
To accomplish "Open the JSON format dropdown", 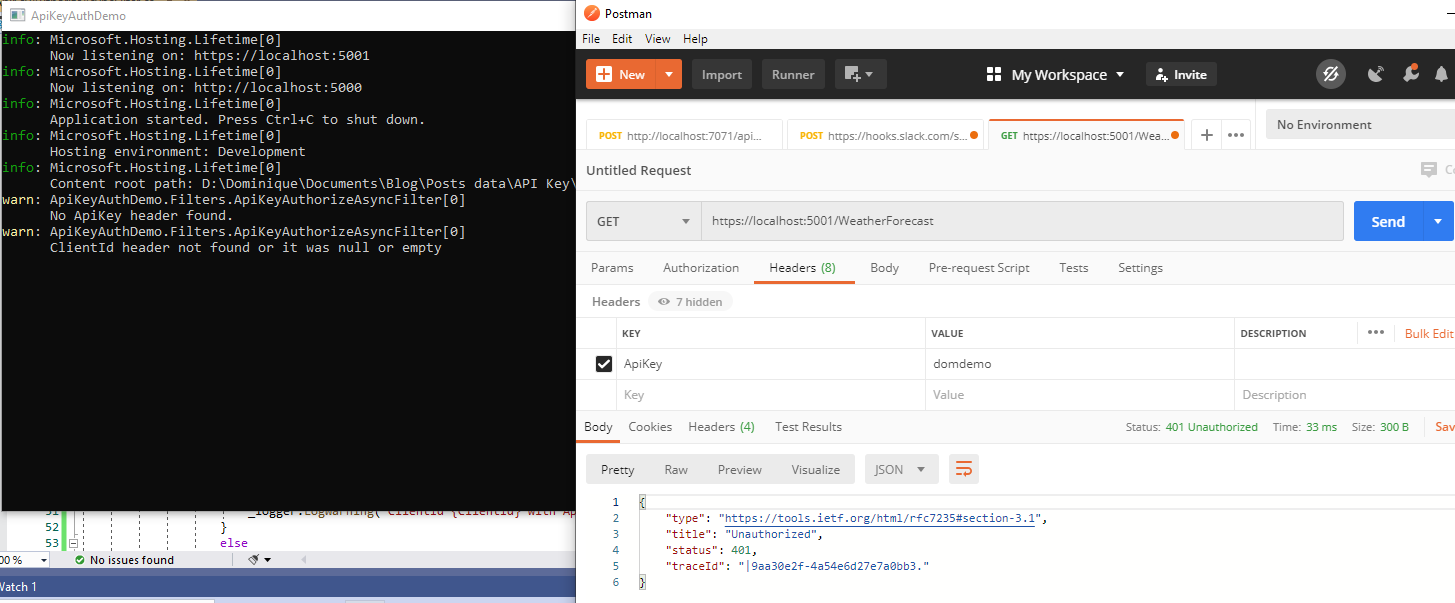I will pyautogui.click(x=901, y=469).
